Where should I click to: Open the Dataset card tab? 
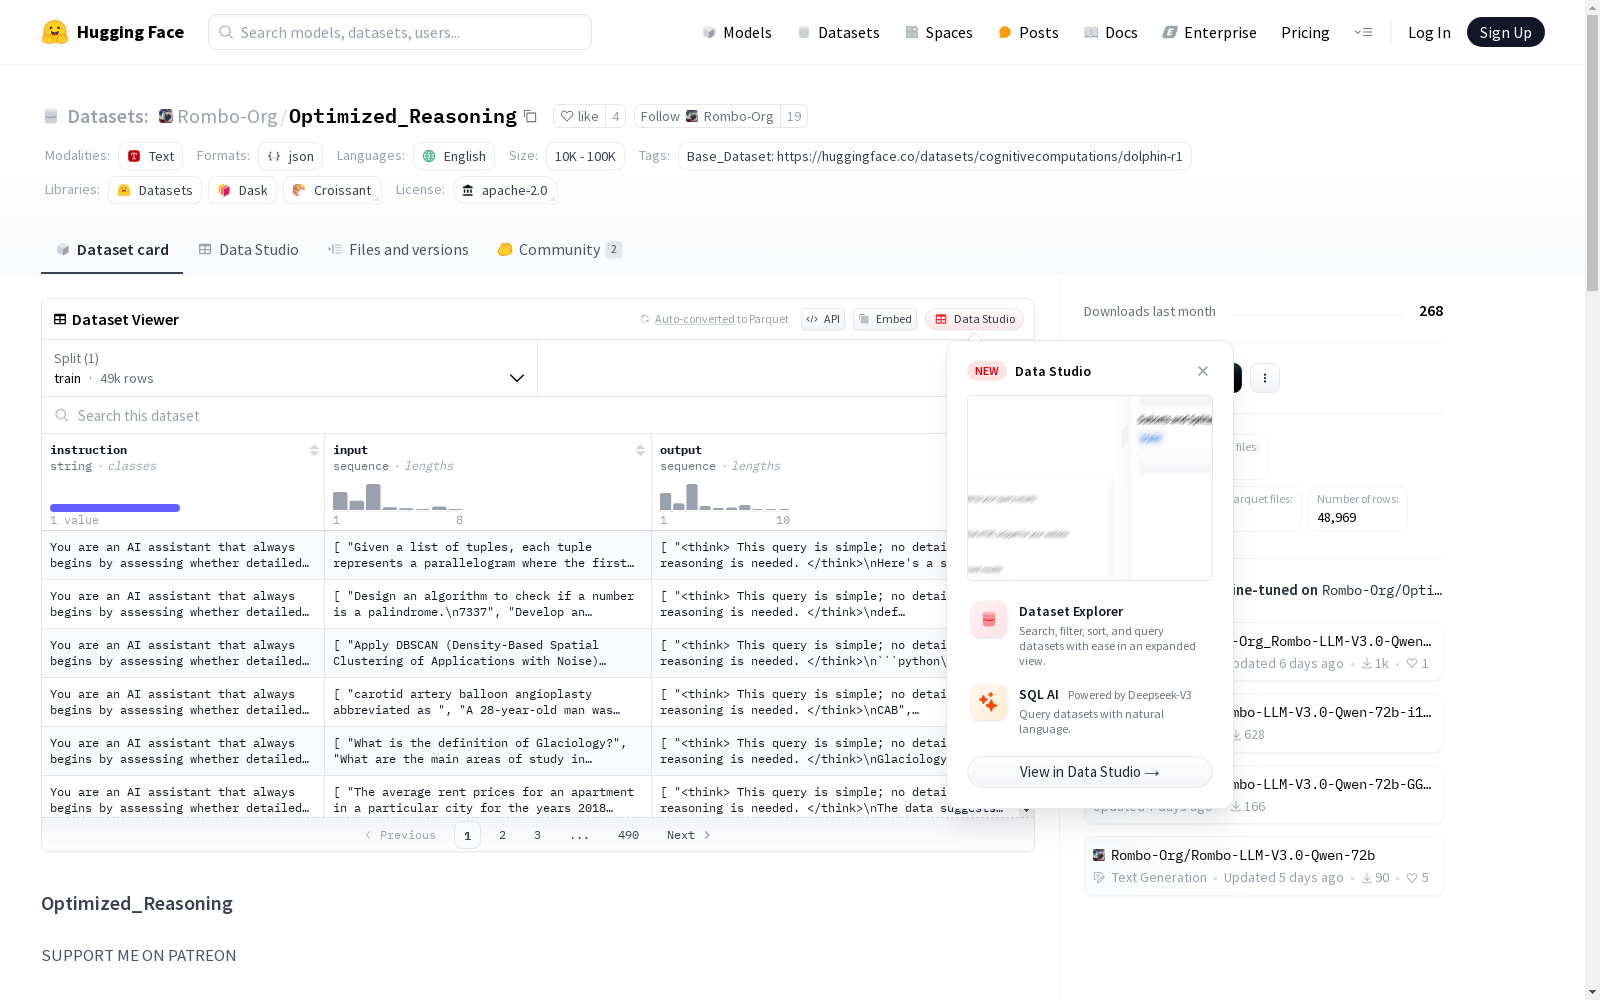point(112,249)
